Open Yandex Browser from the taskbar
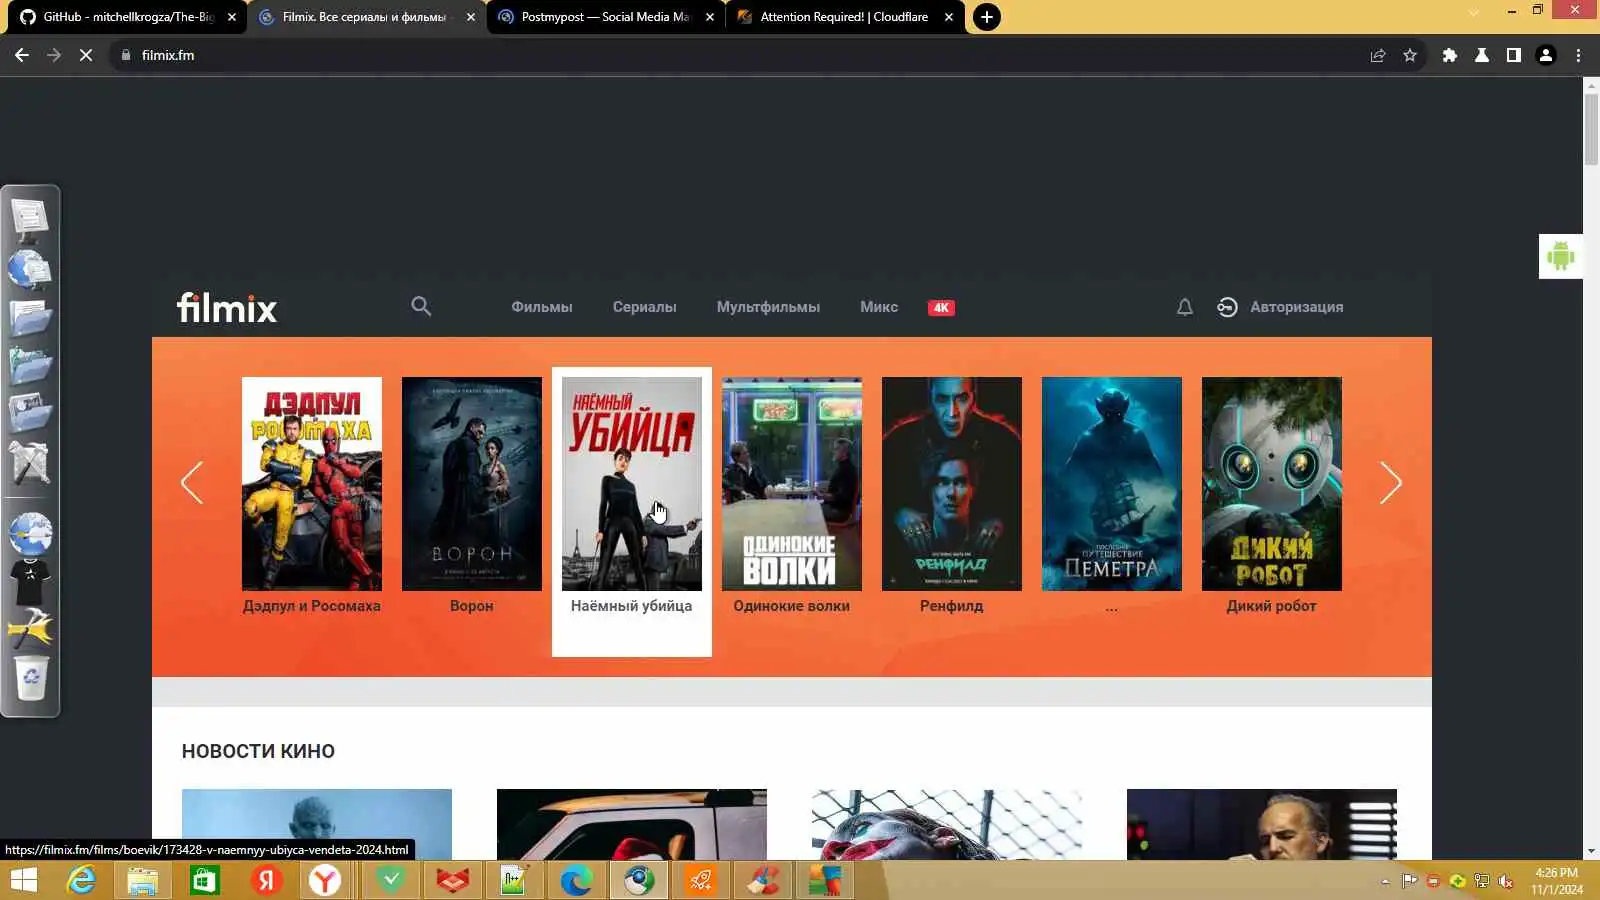This screenshot has height=900, width=1600. pyautogui.click(x=324, y=880)
